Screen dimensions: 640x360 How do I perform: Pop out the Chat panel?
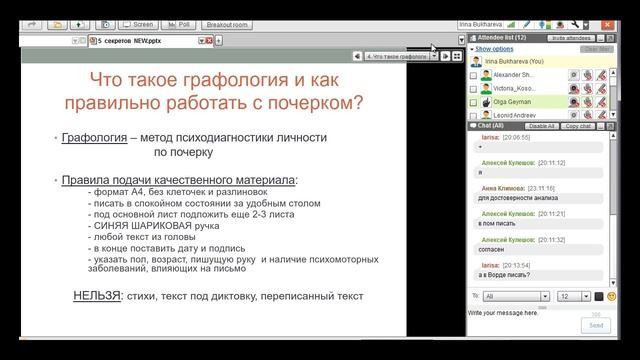(610, 126)
